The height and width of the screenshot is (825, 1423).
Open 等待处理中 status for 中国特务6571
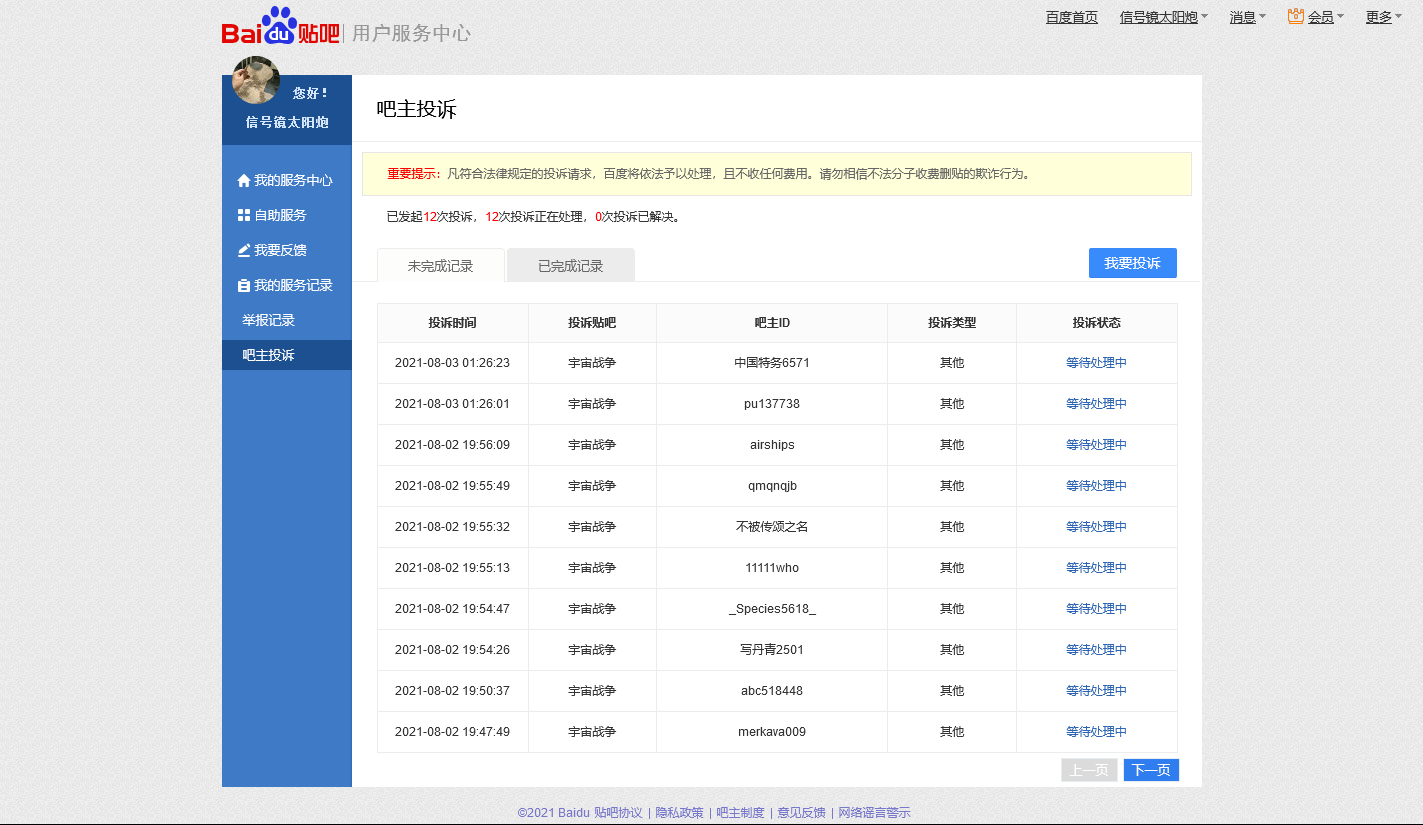(1096, 363)
